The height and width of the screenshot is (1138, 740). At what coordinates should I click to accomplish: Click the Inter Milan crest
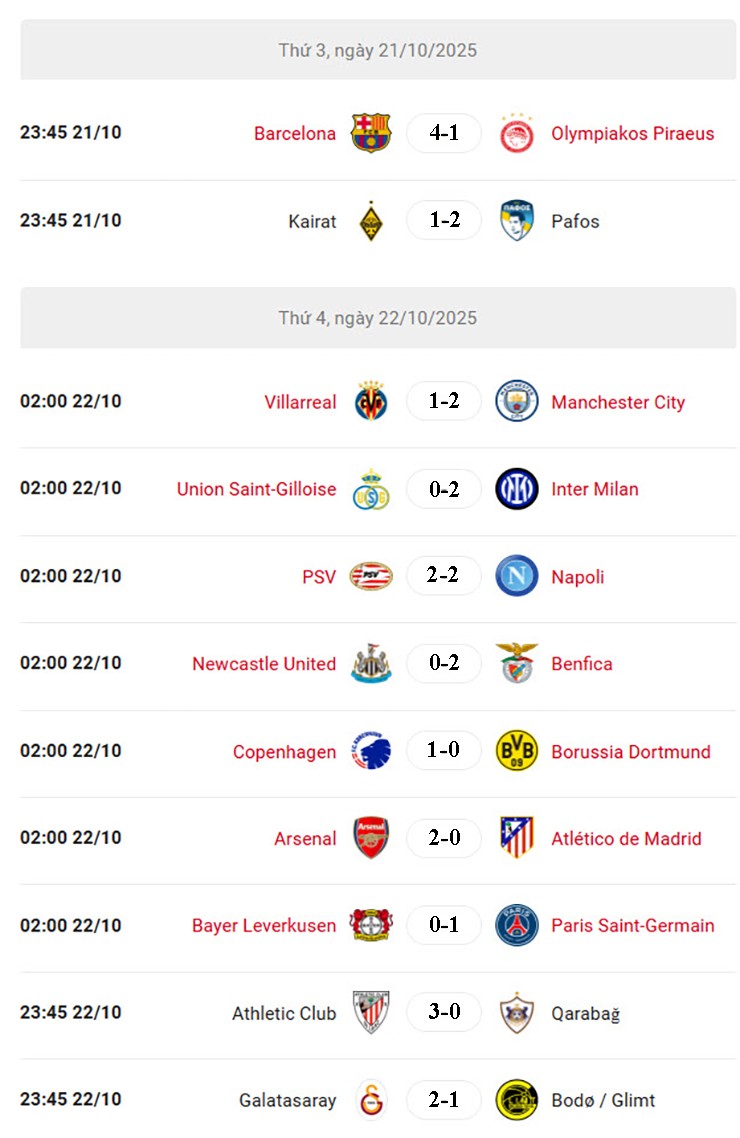(516, 488)
